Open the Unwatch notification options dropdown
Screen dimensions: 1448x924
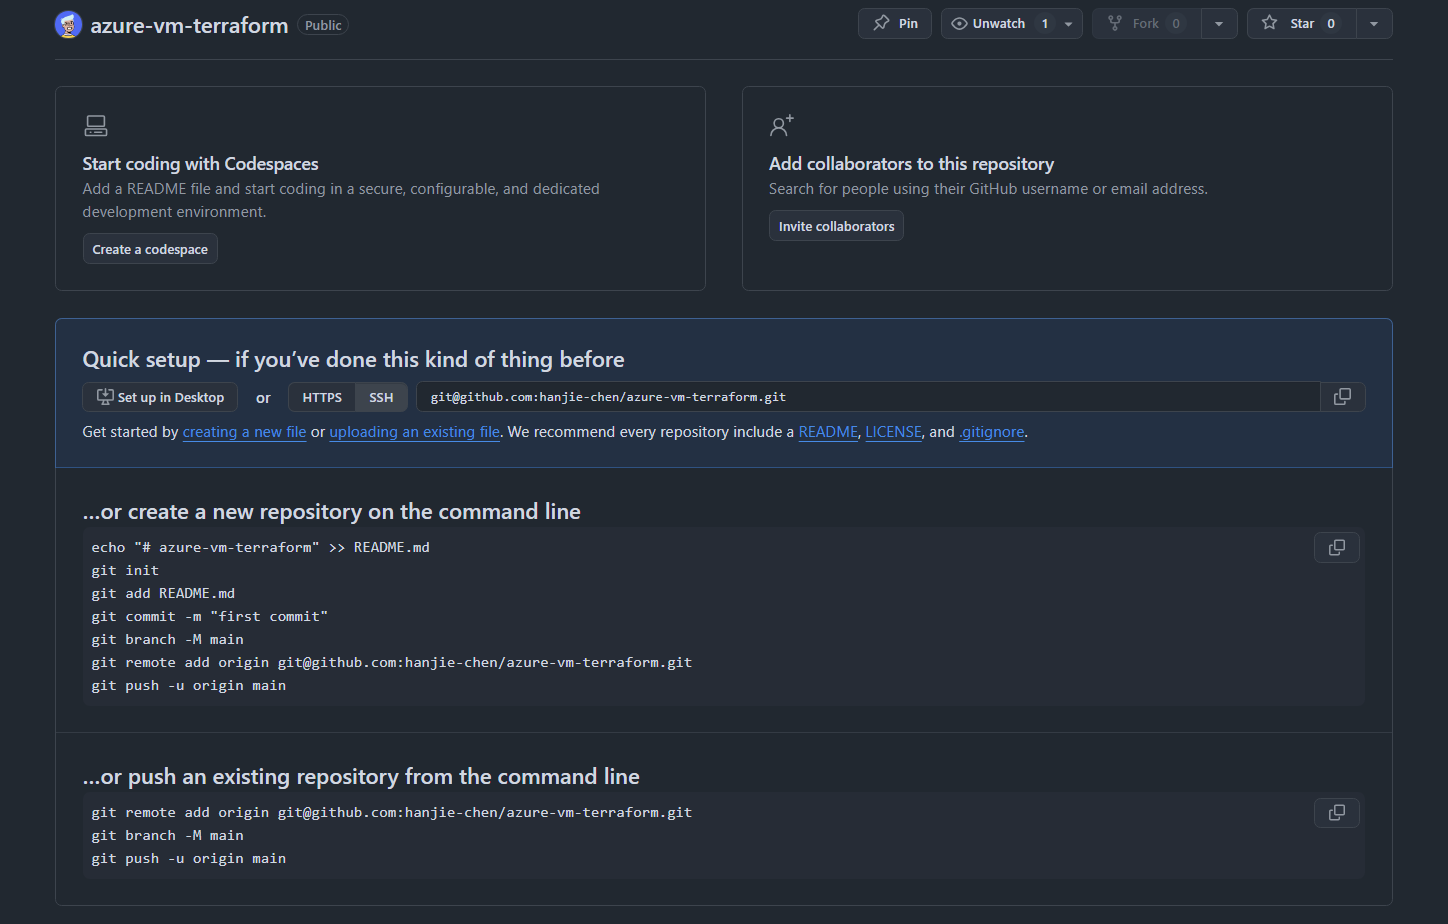click(1069, 22)
